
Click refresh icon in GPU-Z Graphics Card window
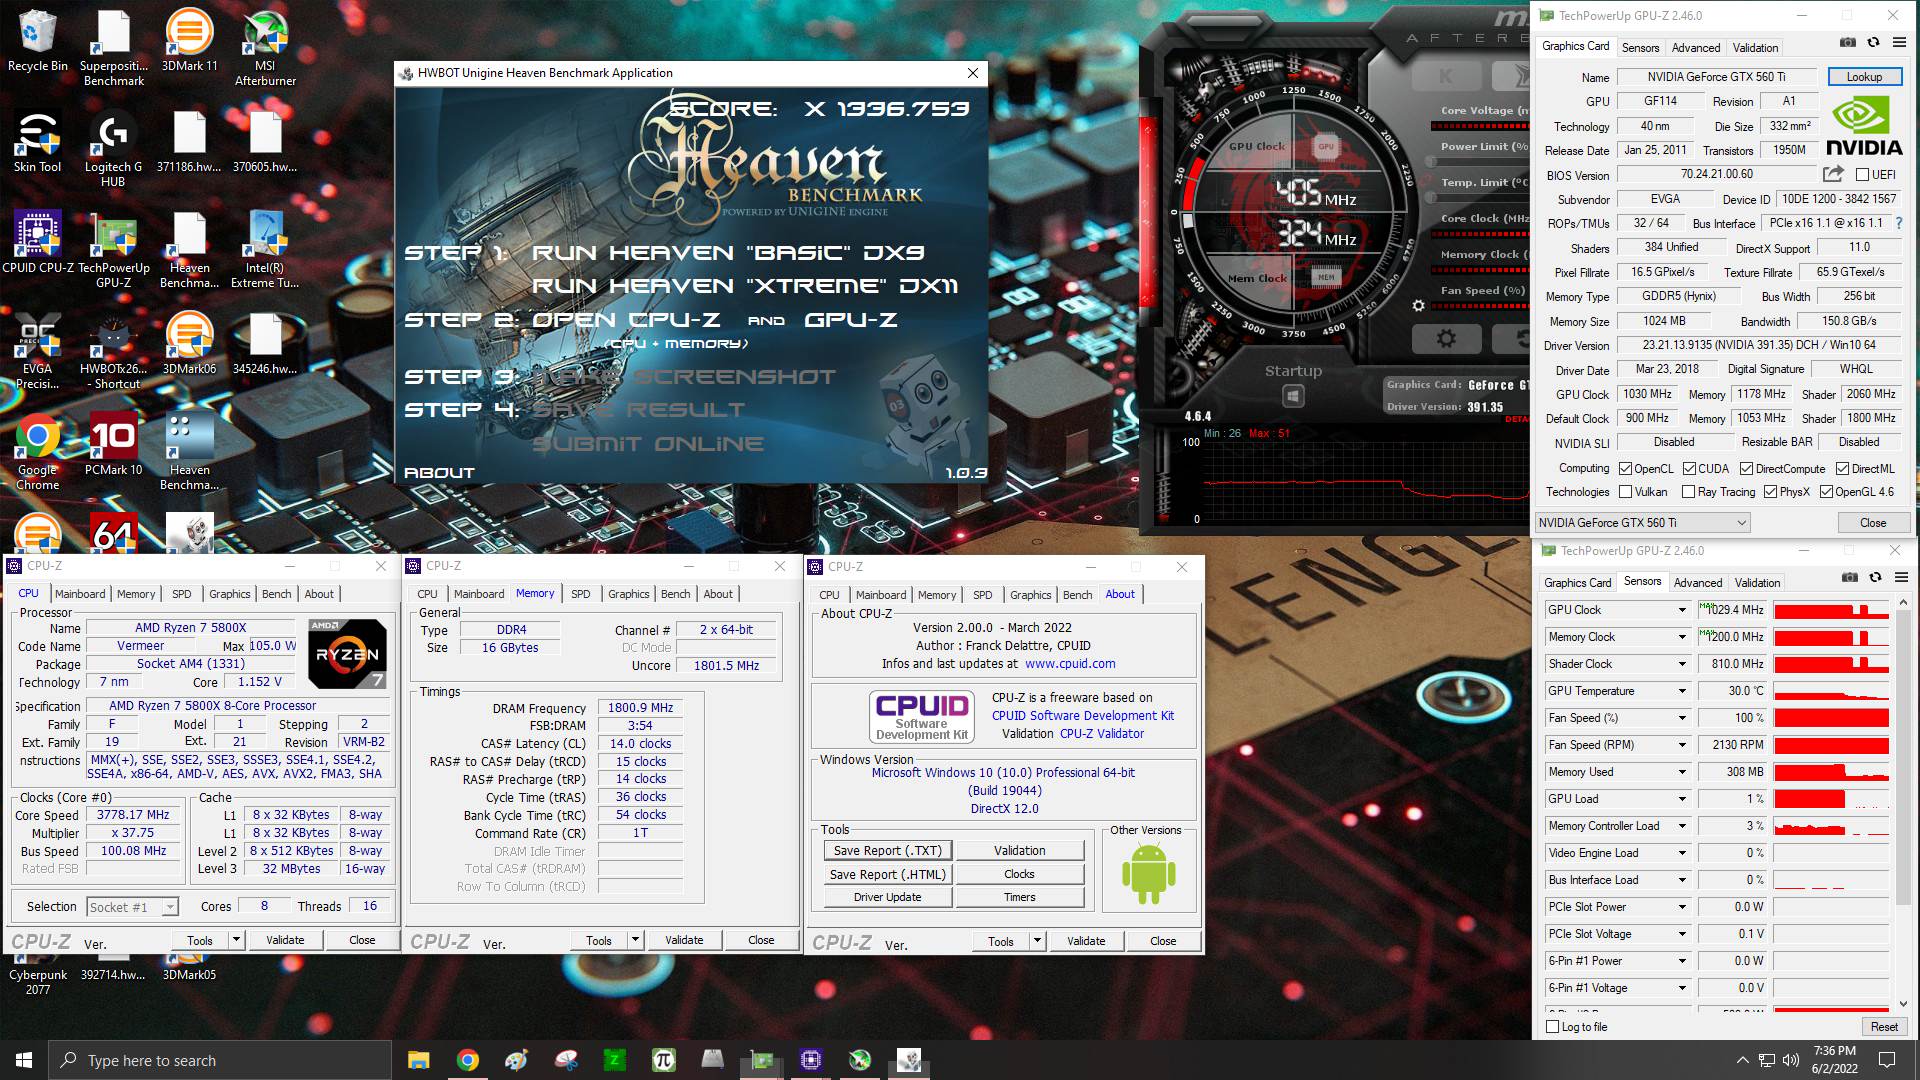[1873, 43]
